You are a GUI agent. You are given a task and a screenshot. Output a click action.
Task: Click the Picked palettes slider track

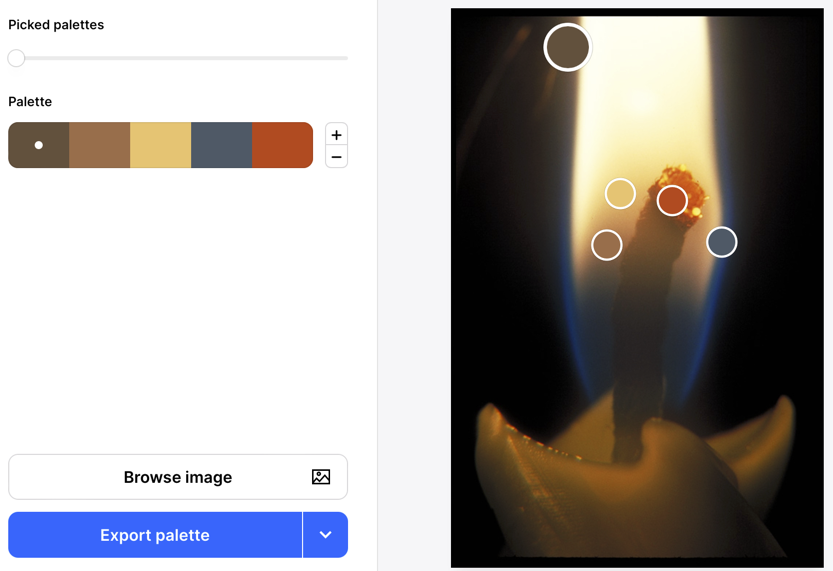coord(200,58)
